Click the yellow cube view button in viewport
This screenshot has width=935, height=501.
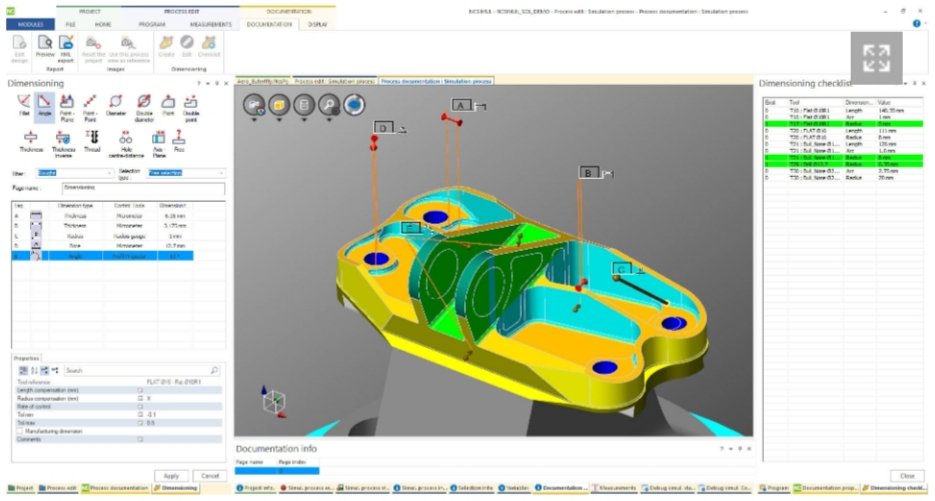(278, 105)
